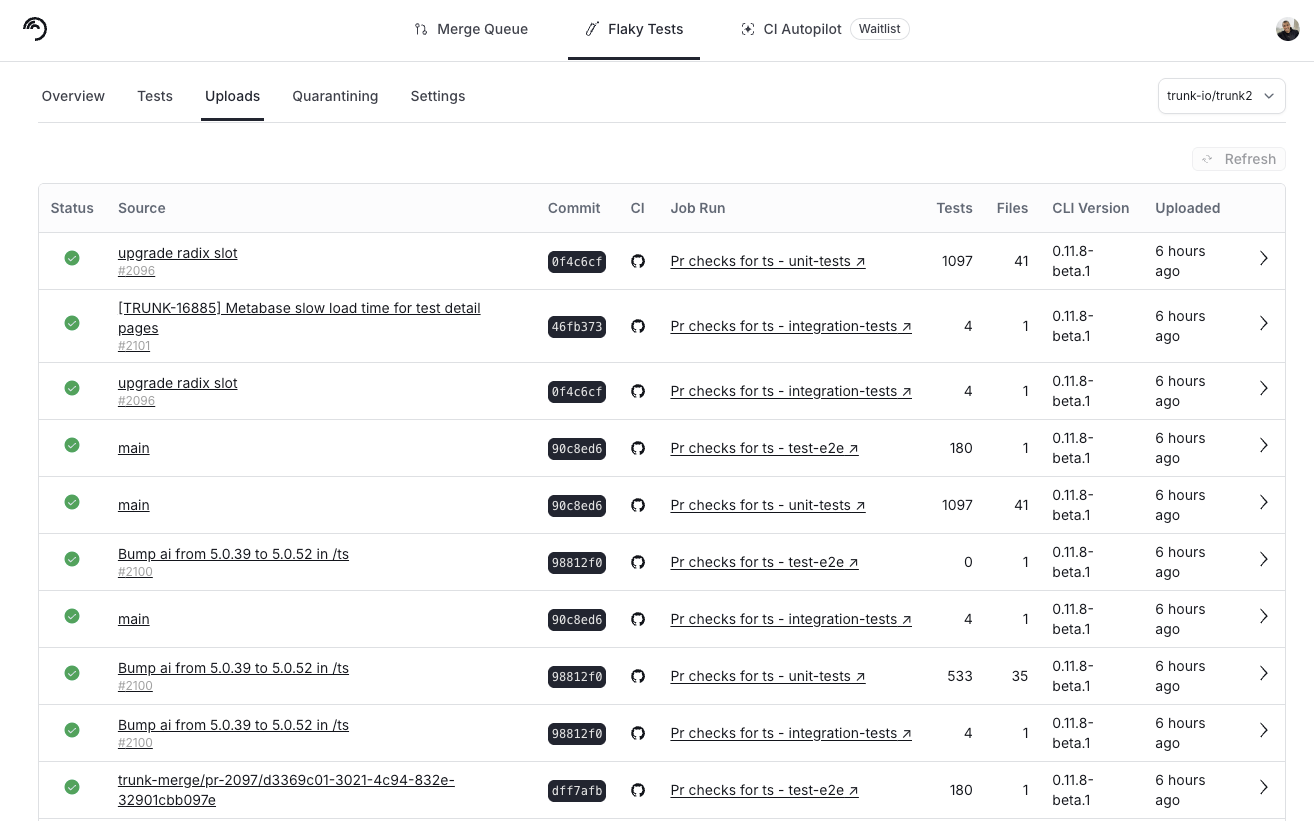Expand the last row chevron for dff7afb

1263,787
